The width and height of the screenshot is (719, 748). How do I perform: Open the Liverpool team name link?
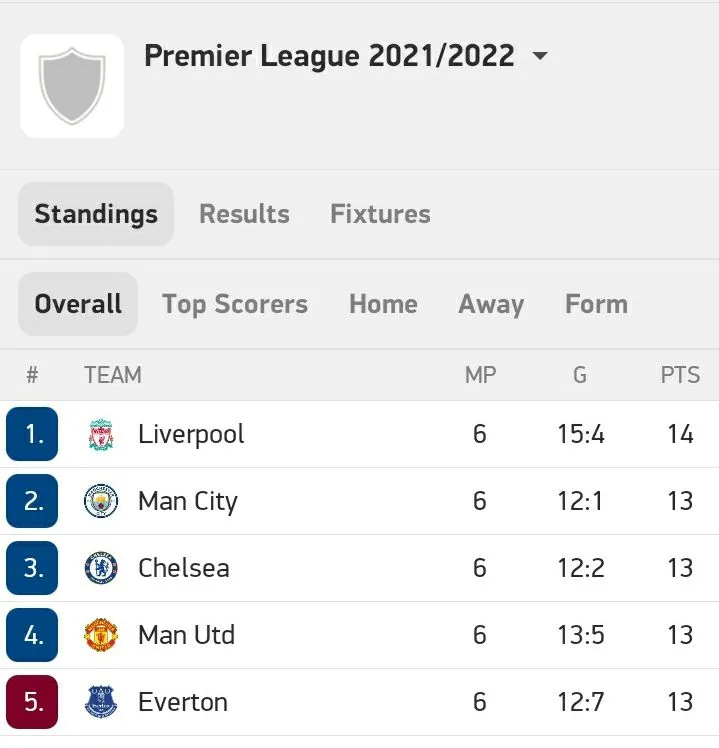point(191,435)
